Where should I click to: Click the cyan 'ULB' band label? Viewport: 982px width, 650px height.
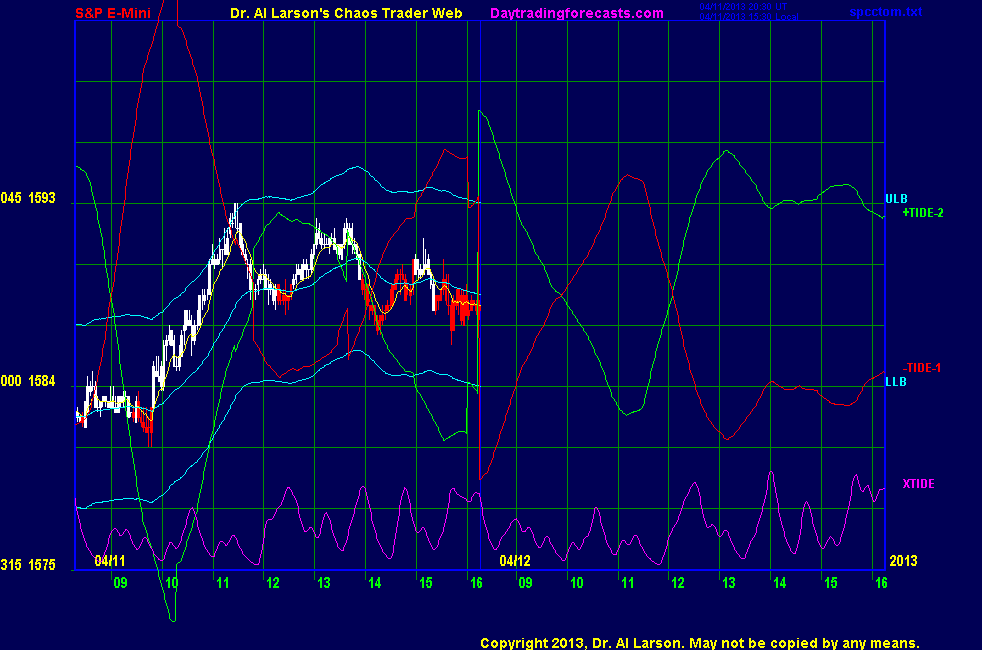(896, 199)
